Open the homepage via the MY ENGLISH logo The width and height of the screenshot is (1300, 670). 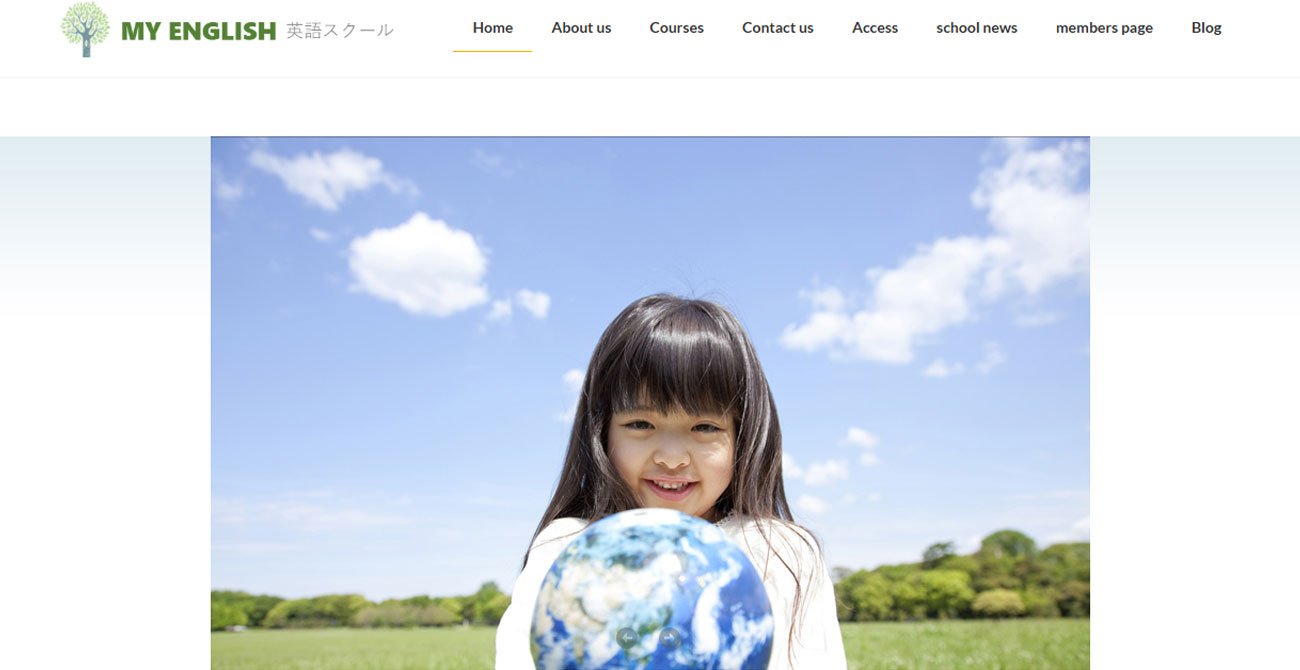(196, 31)
